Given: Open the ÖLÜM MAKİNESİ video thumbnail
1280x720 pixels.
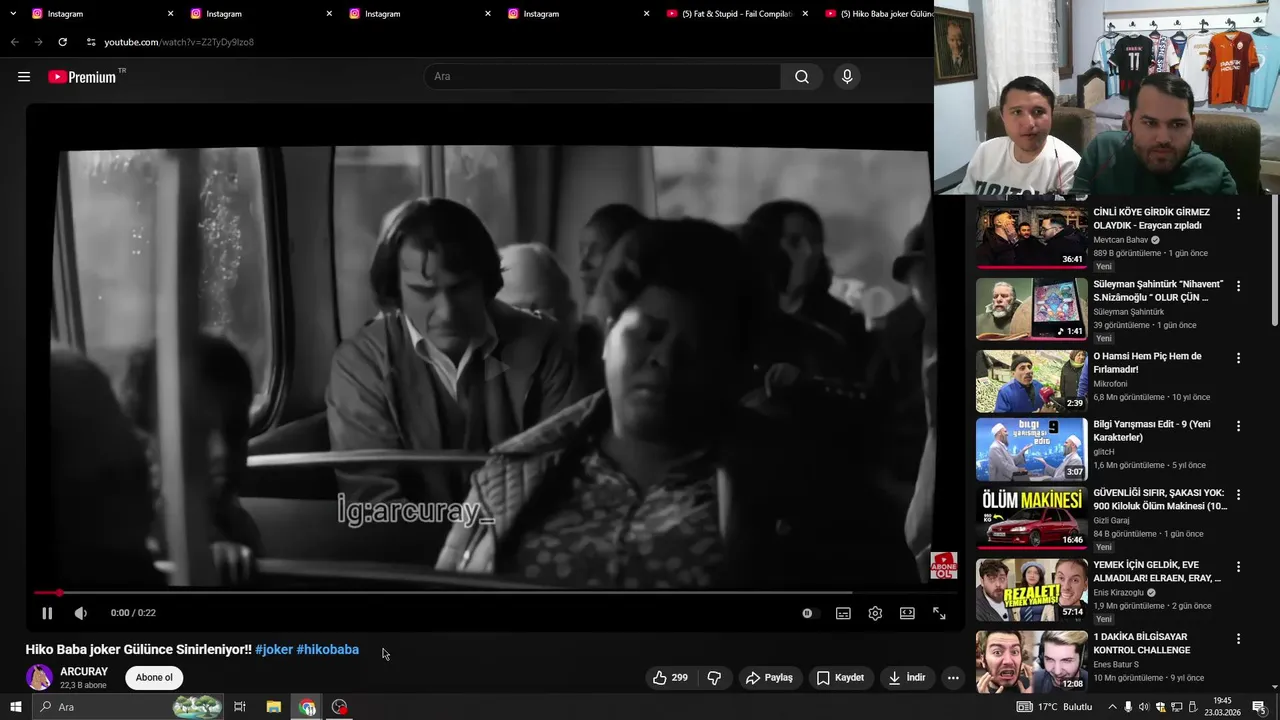Looking at the screenshot, I should tap(1031, 518).
